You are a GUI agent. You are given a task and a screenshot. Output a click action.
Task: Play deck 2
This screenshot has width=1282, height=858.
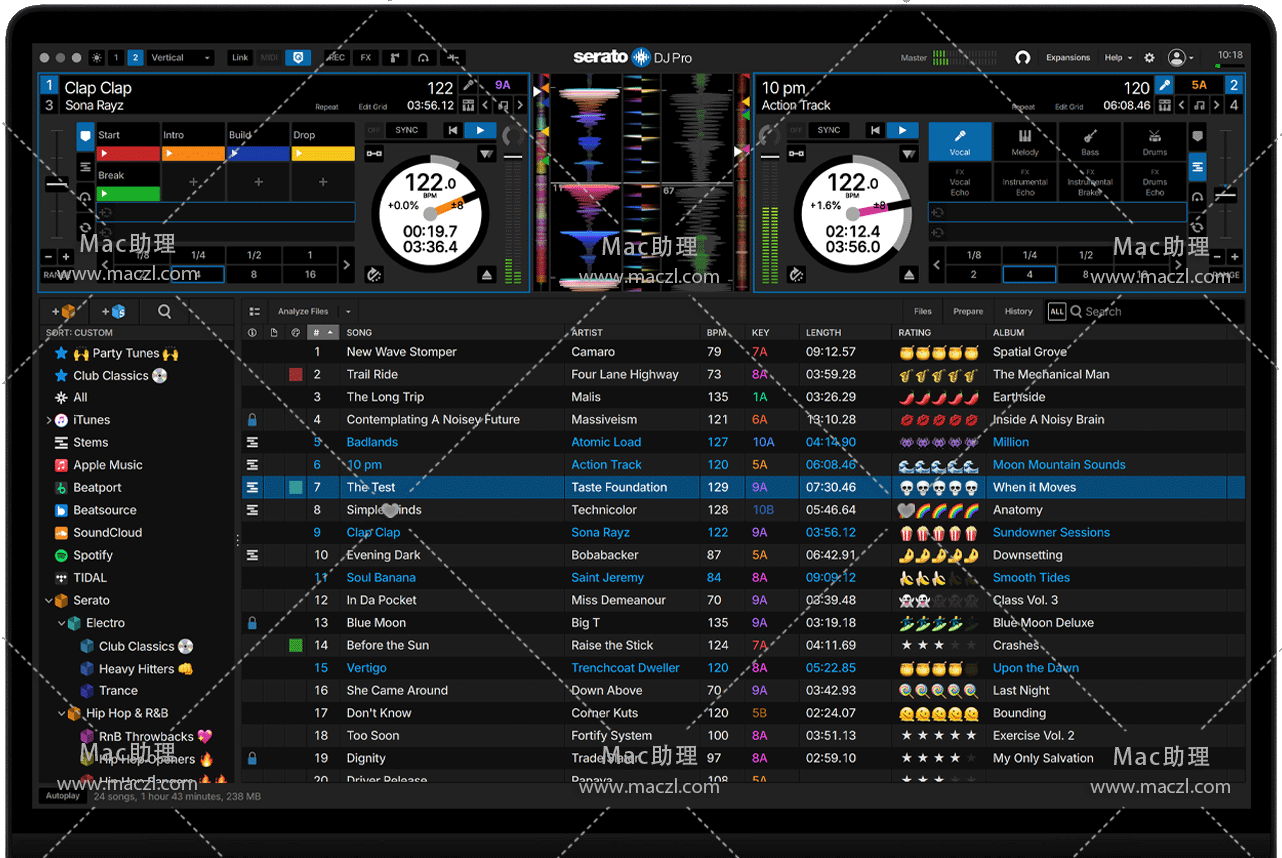point(903,130)
